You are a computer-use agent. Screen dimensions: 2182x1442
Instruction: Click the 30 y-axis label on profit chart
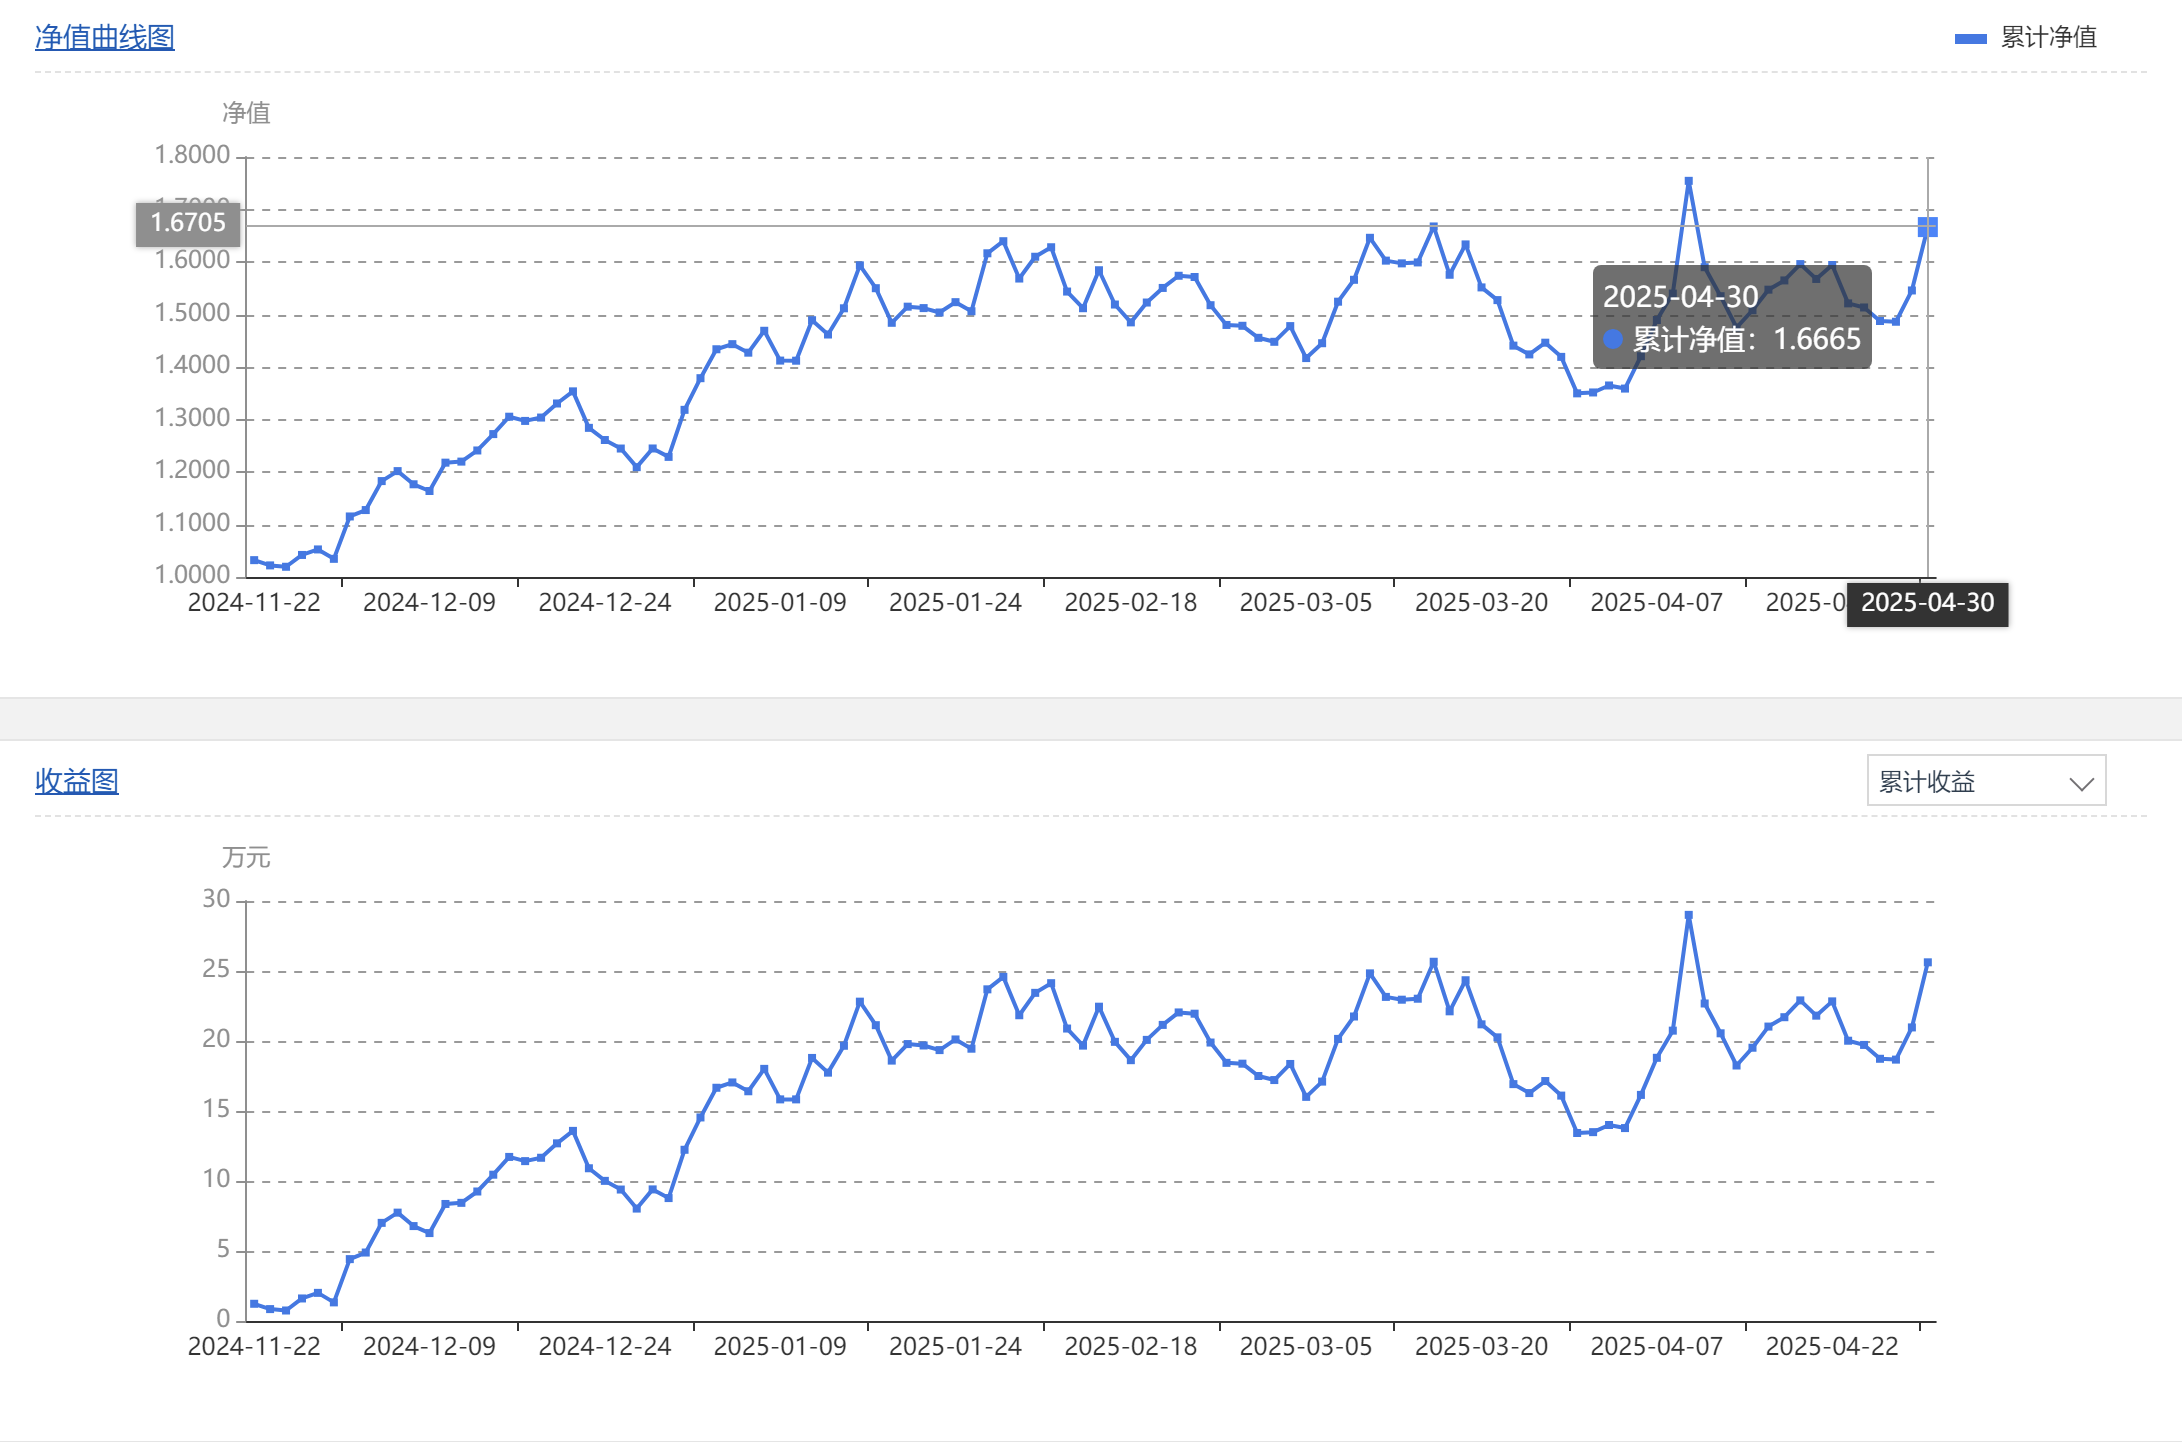pos(216,899)
